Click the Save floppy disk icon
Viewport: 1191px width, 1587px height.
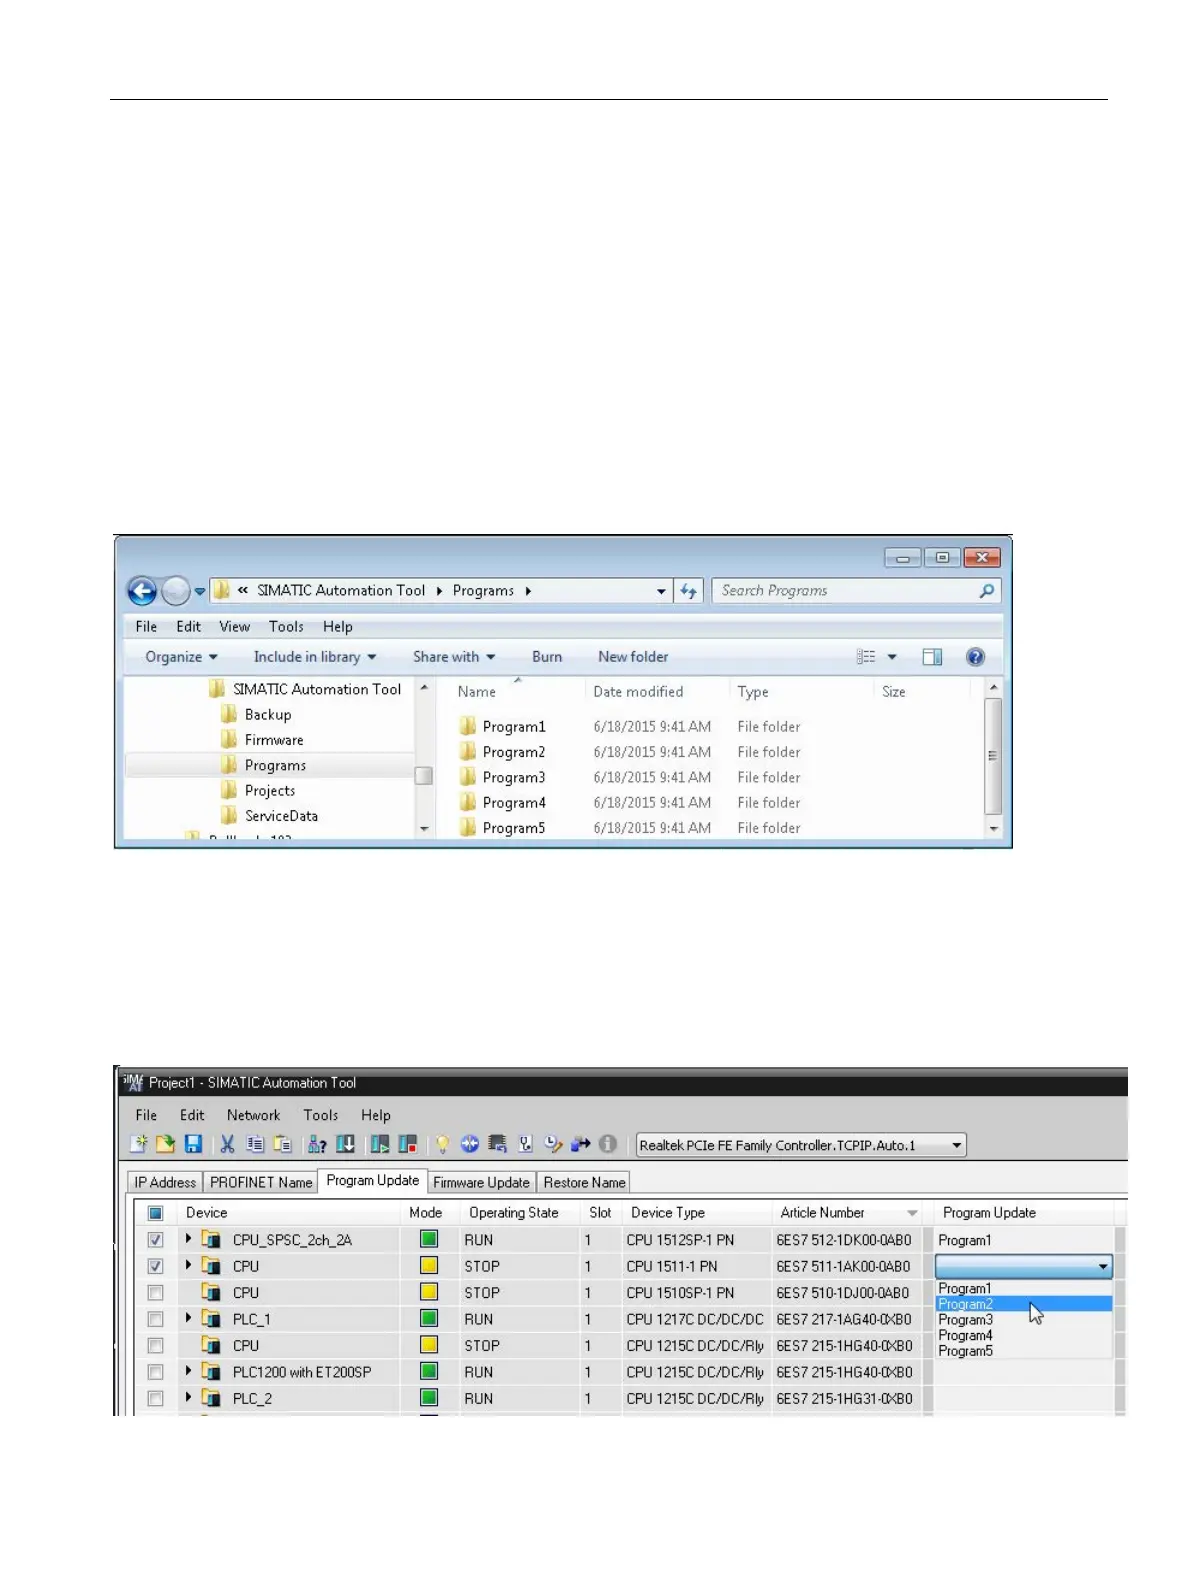194,1144
